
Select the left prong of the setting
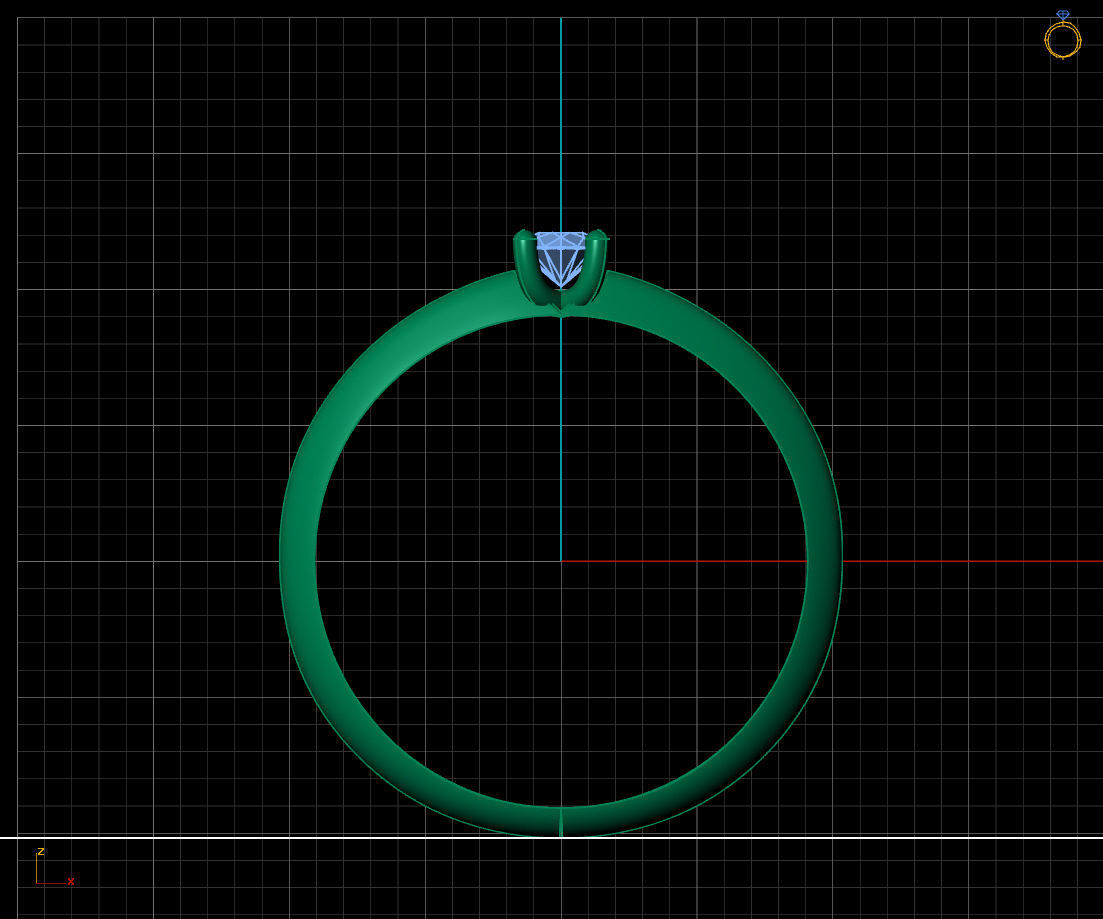point(526,267)
